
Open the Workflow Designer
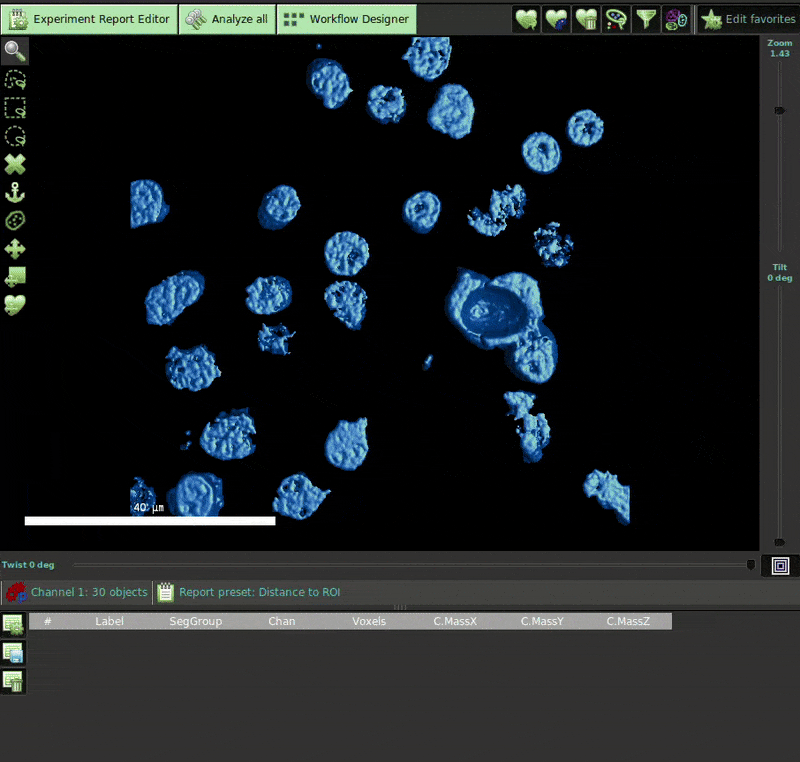(346, 19)
